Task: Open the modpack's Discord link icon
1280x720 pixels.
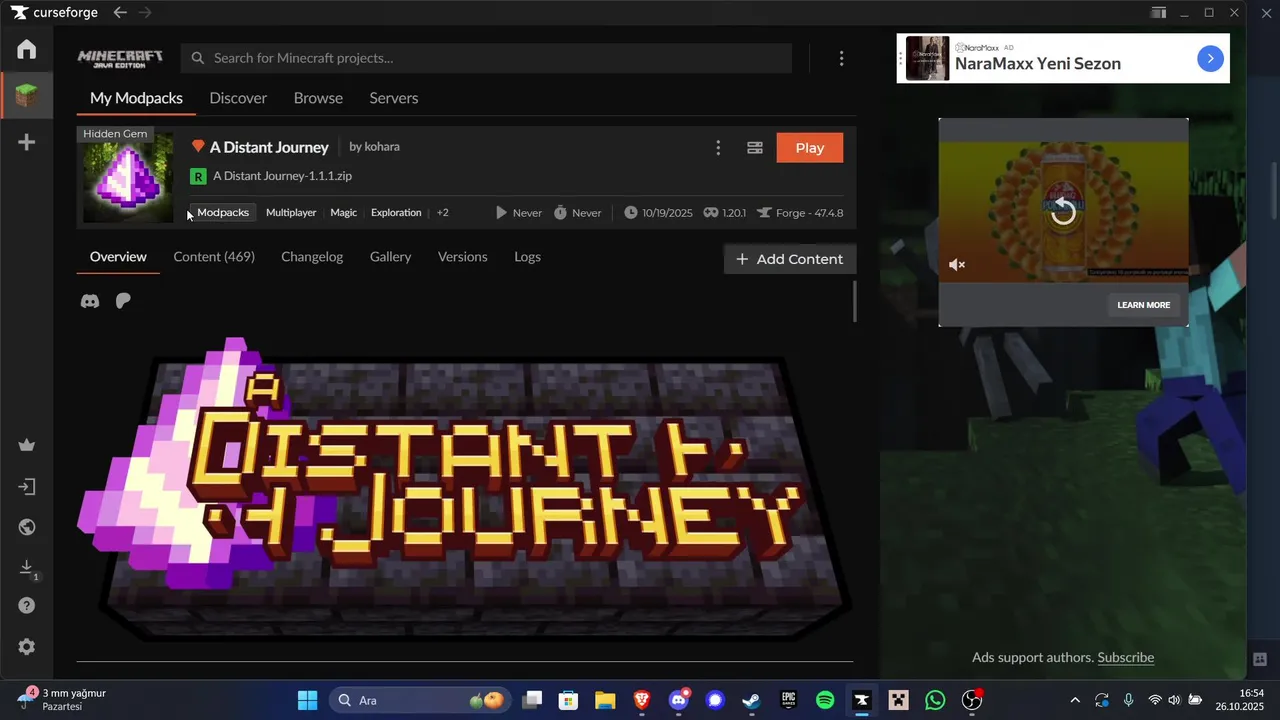Action: click(x=90, y=301)
